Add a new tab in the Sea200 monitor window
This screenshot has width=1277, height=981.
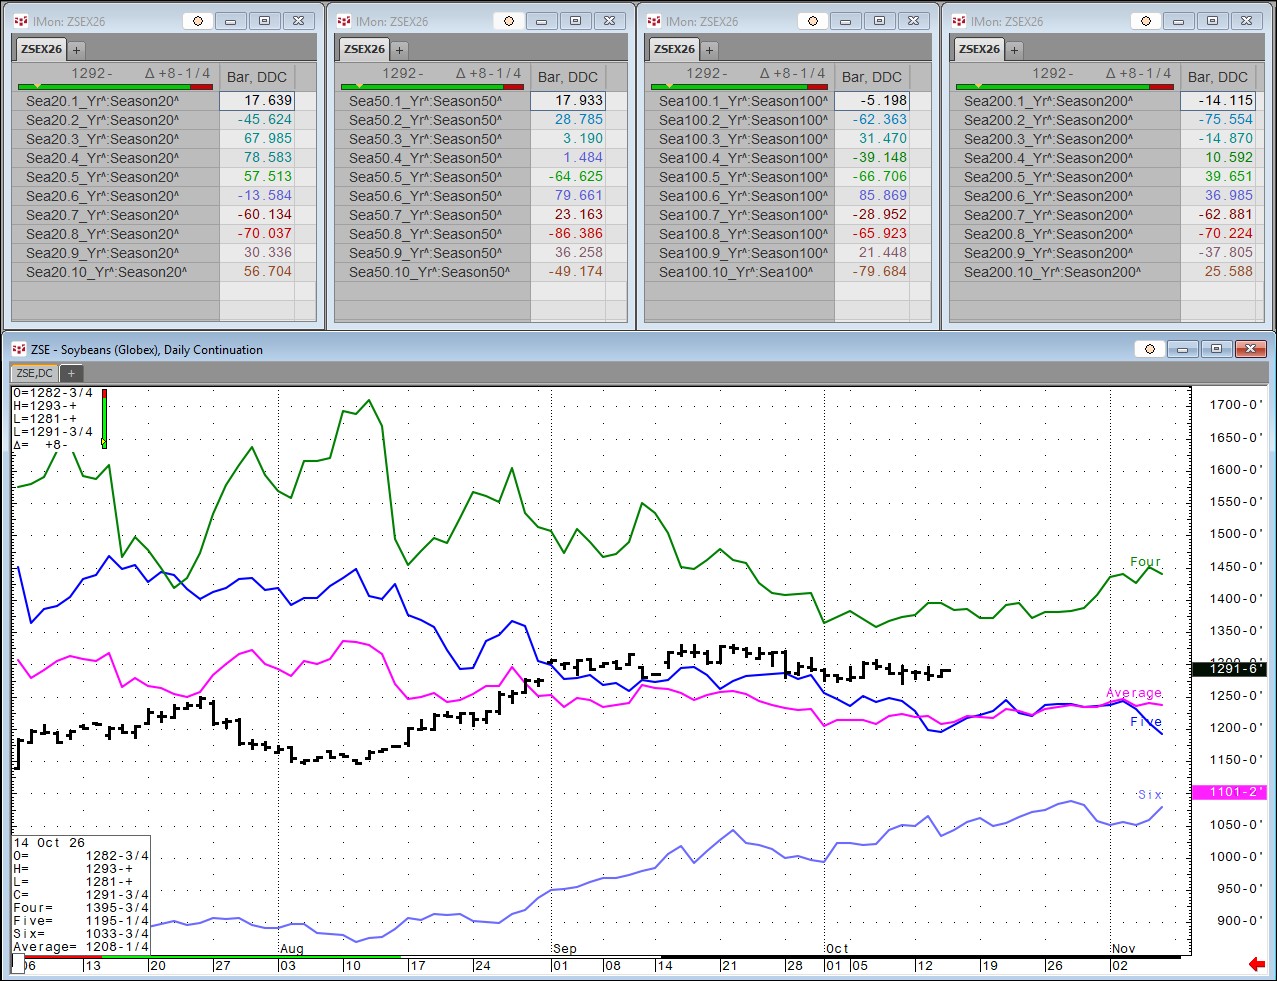click(x=1014, y=49)
